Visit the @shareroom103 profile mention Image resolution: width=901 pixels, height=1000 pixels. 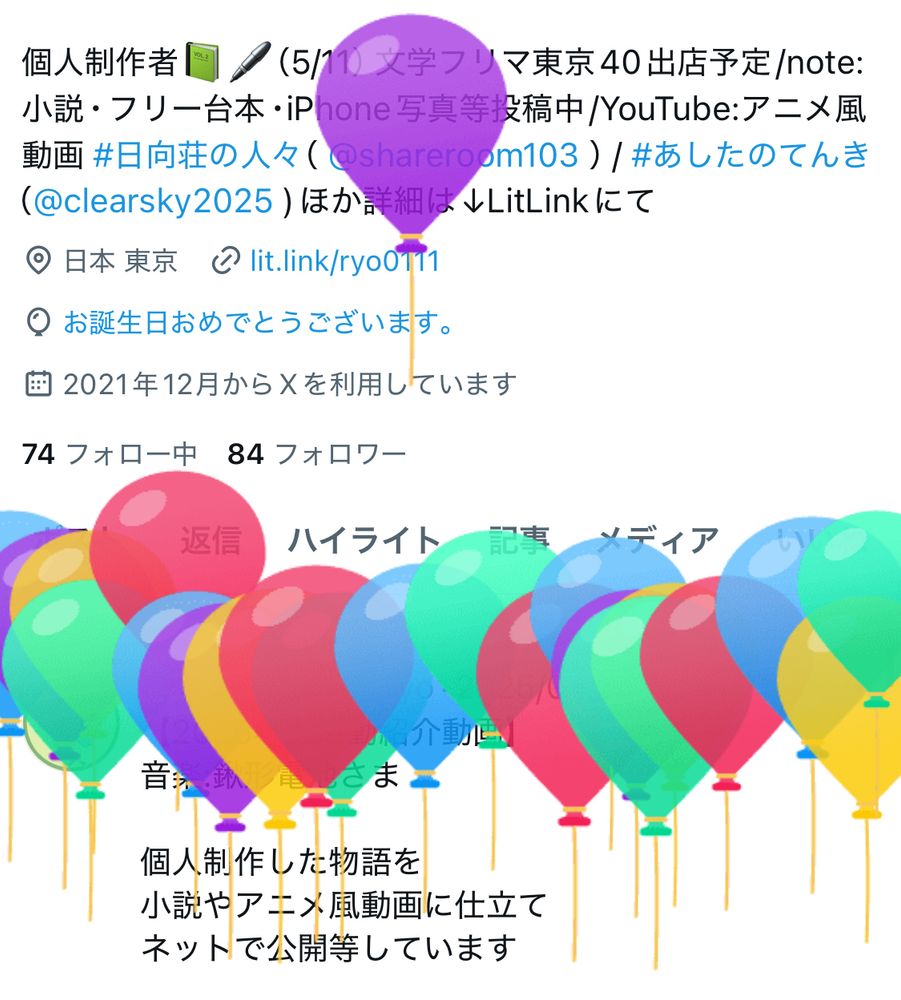pyautogui.click(x=453, y=155)
